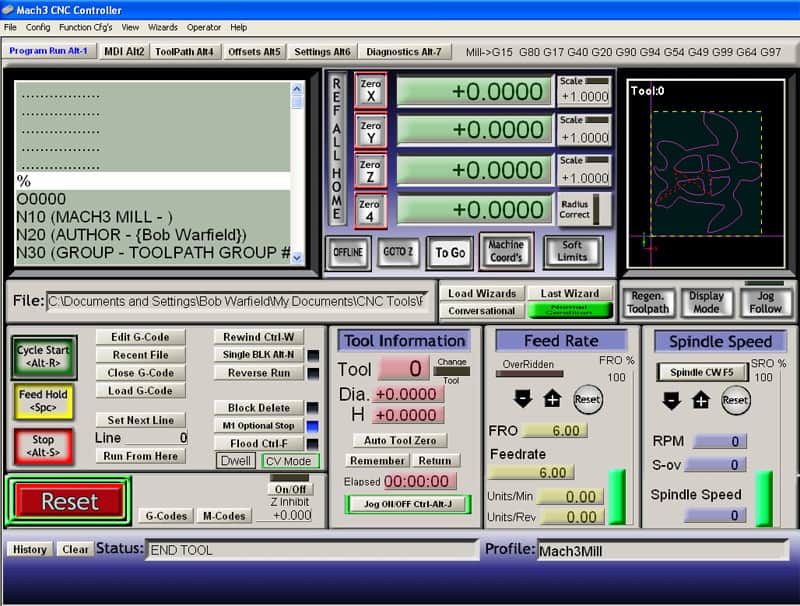Select Machine Coord's display
Viewport: 800px width, 606px height.
(506, 252)
